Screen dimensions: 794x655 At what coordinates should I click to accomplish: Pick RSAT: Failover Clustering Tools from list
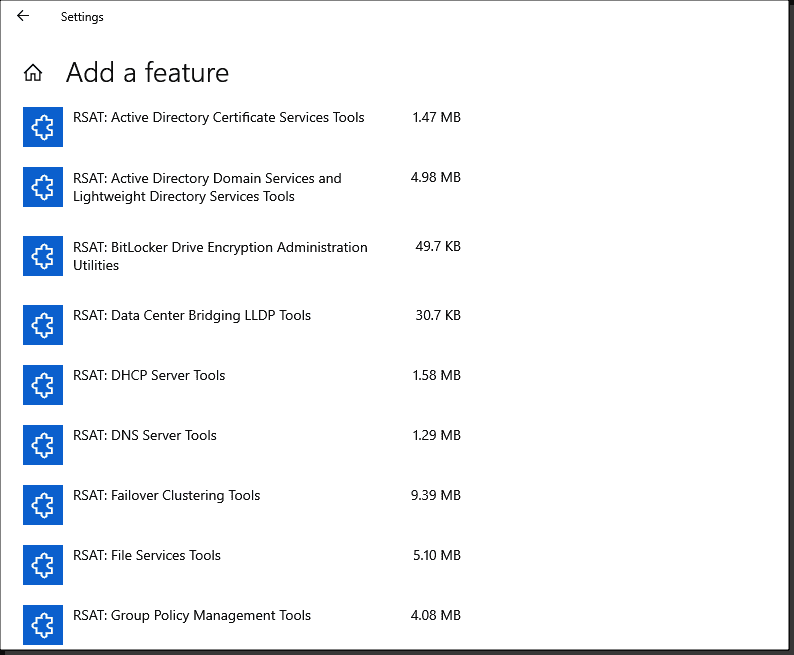point(167,496)
